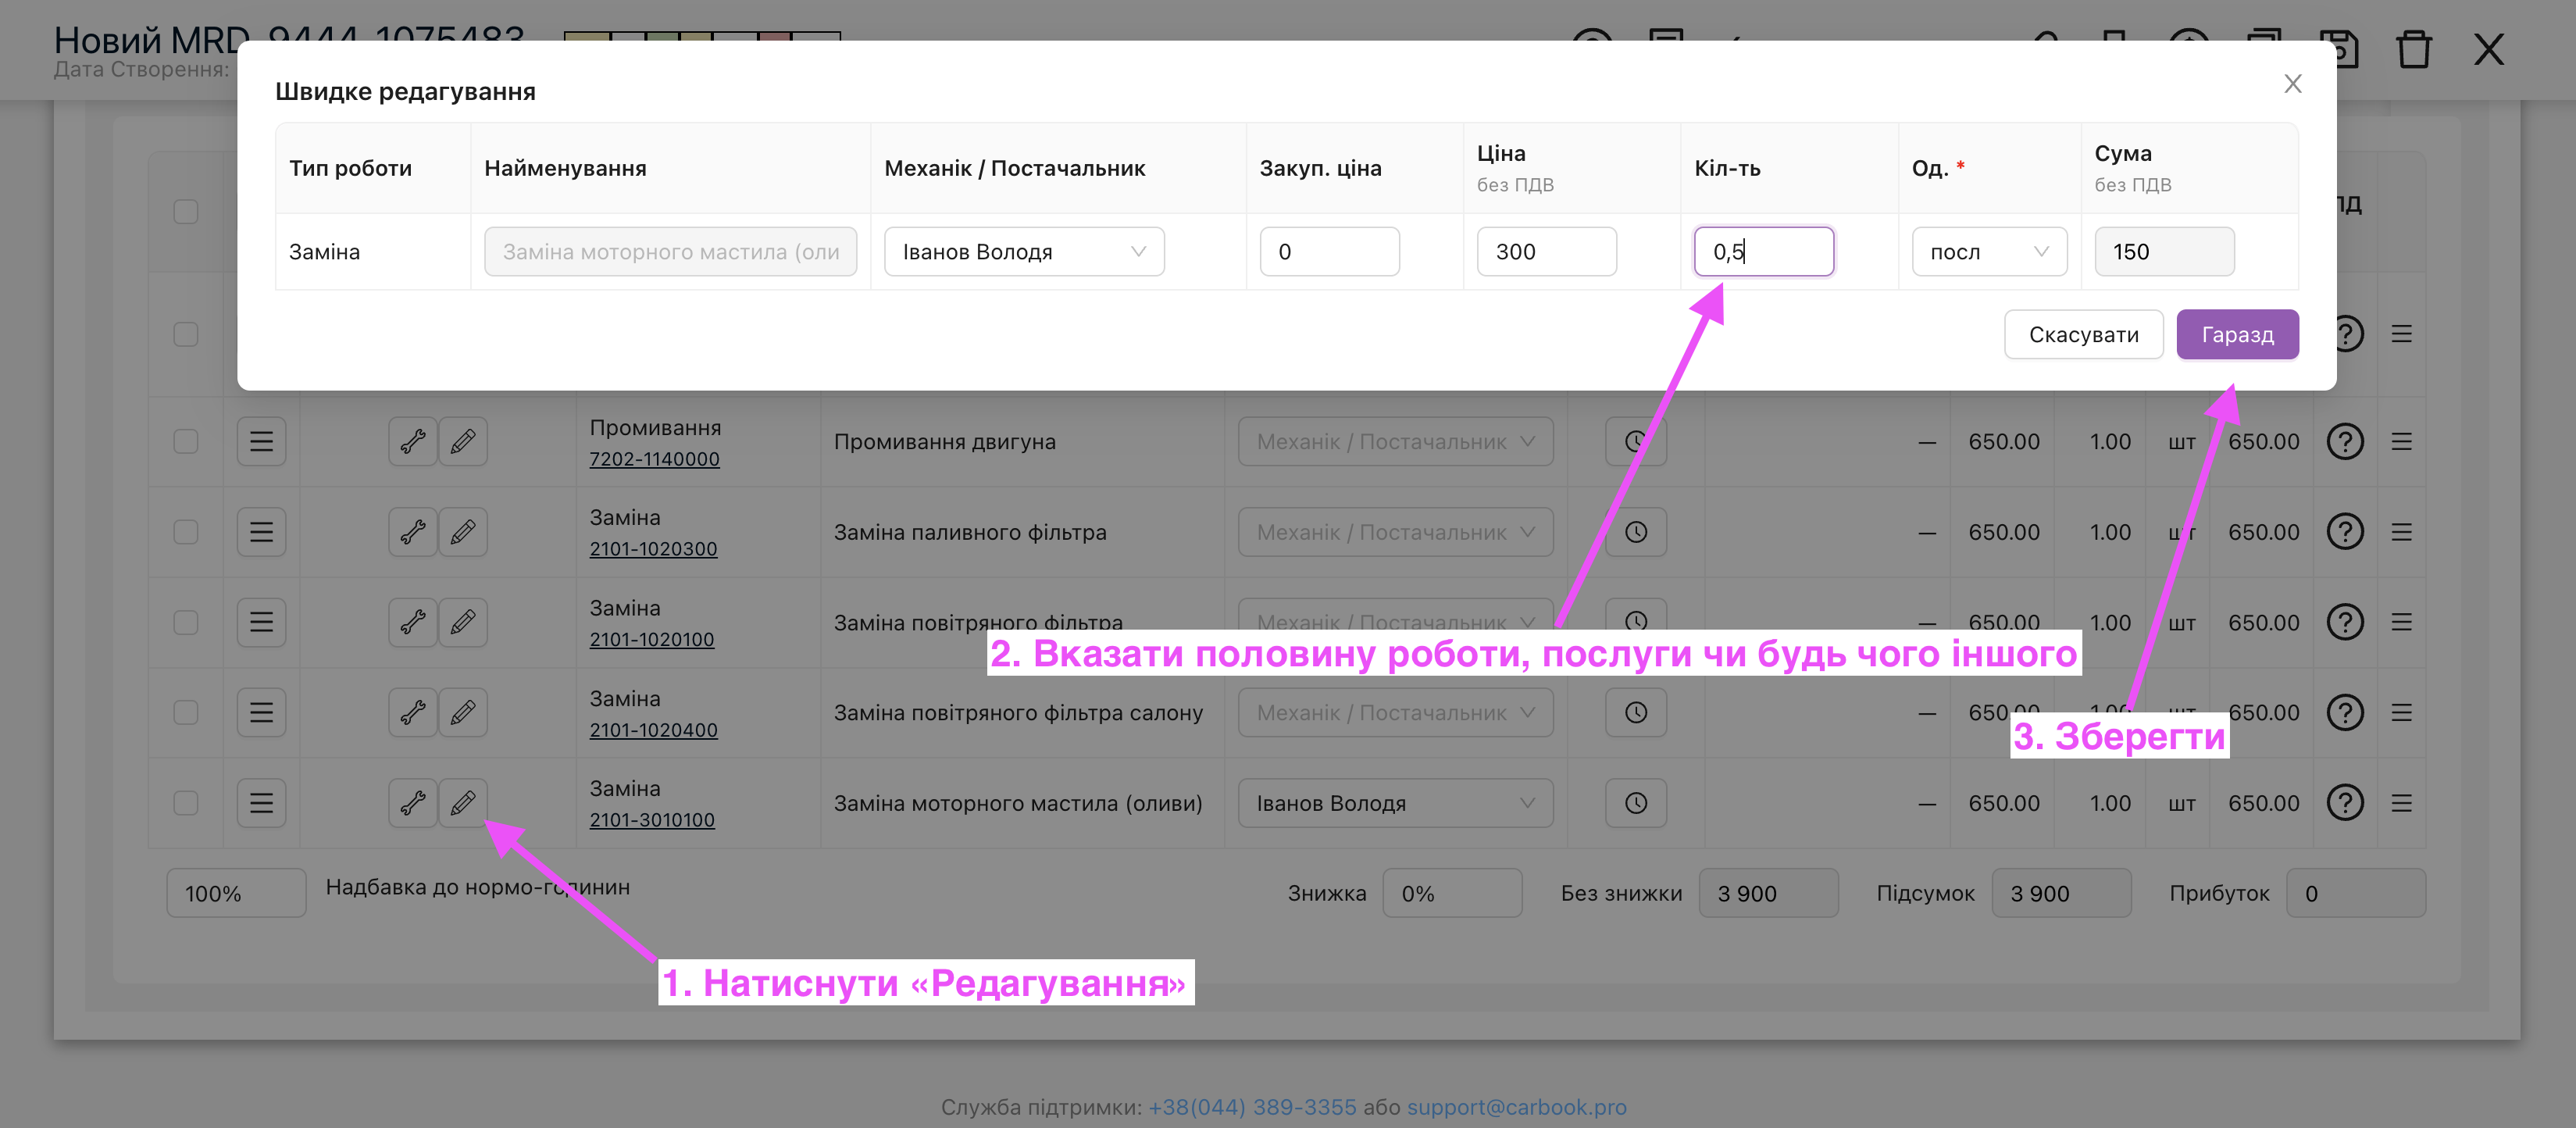The height and width of the screenshot is (1128, 2576).
Task: Open support@carbook.pro email link
Action: tap(1516, 1107)
